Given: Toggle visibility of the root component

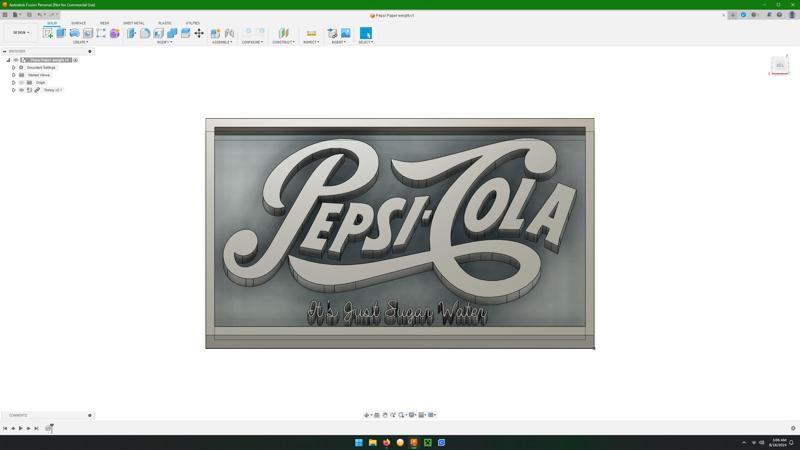Looking at the screenshot, I should tap(16, 60).
